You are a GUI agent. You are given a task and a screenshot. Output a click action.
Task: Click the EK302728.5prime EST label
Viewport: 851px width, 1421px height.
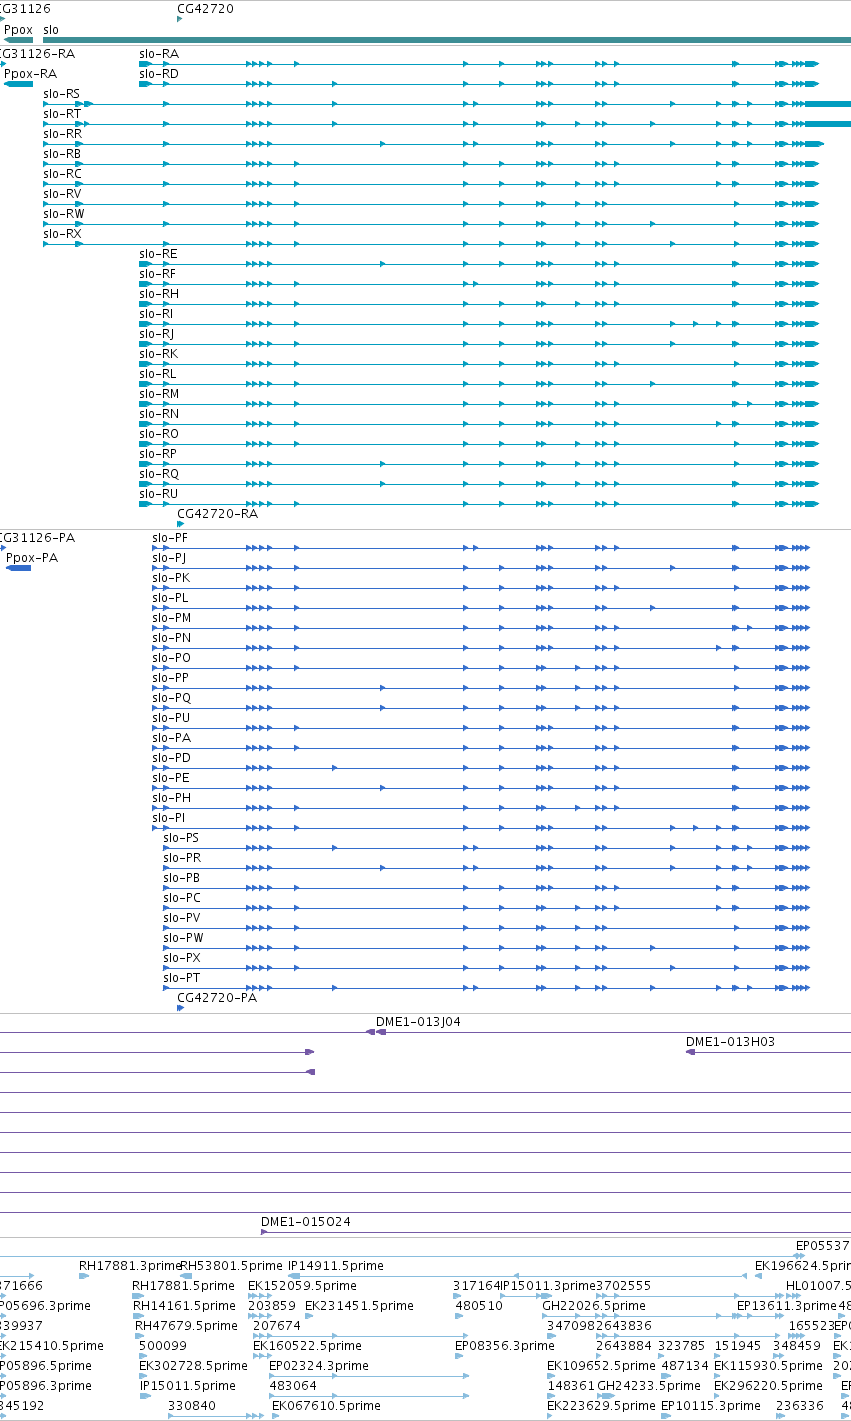click(193, 1366)
